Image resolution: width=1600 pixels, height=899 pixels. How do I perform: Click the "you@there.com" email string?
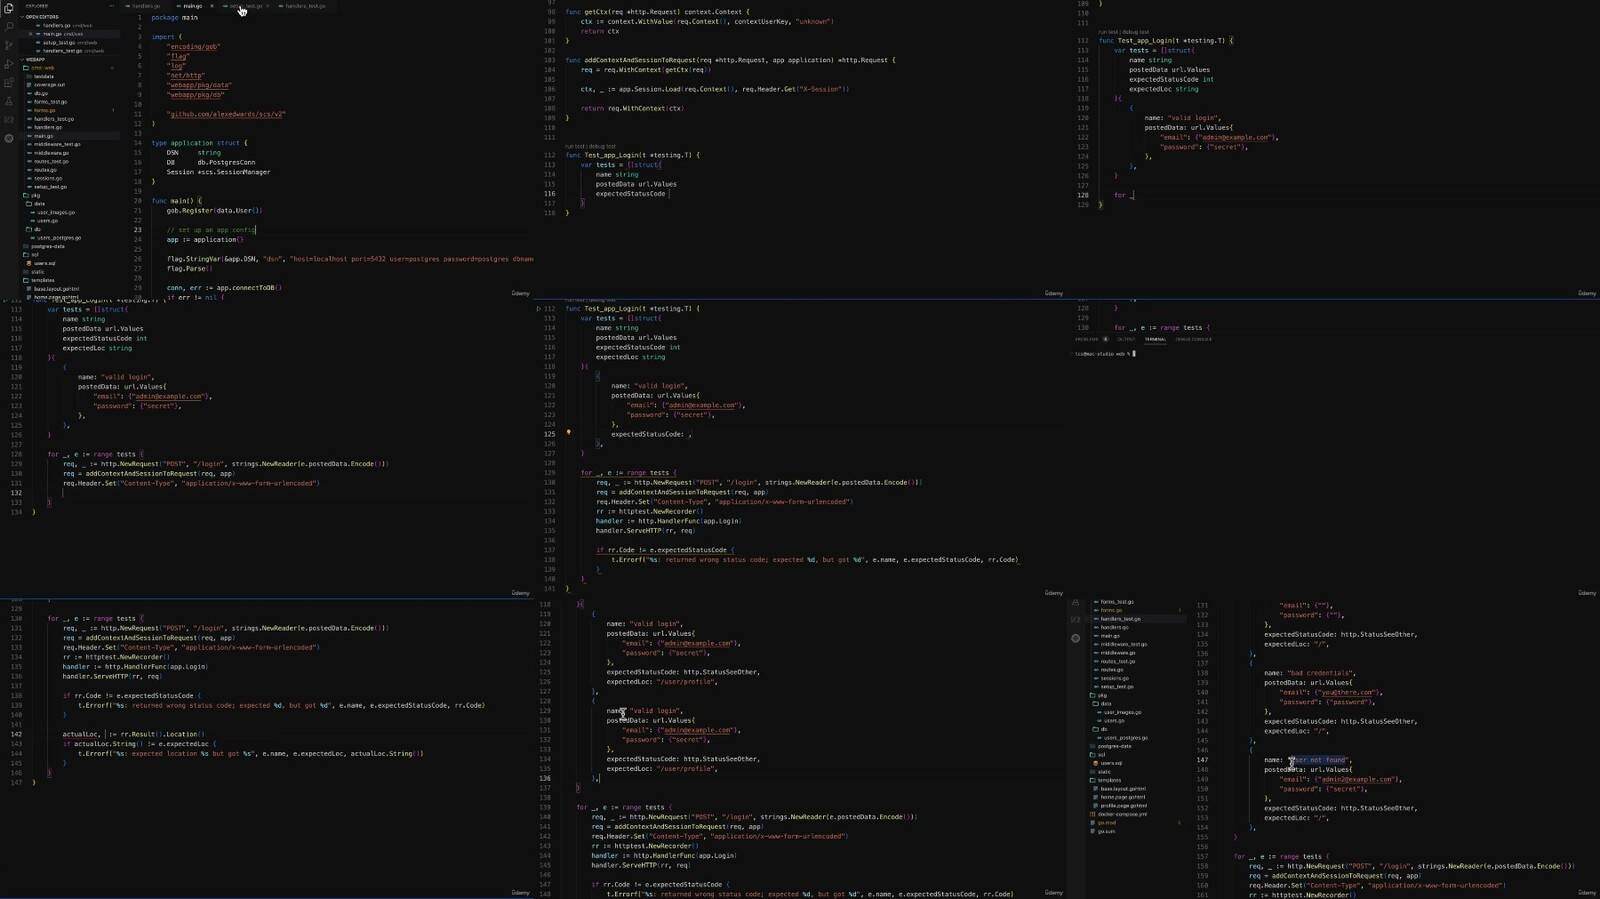[x=1346, y=692]
